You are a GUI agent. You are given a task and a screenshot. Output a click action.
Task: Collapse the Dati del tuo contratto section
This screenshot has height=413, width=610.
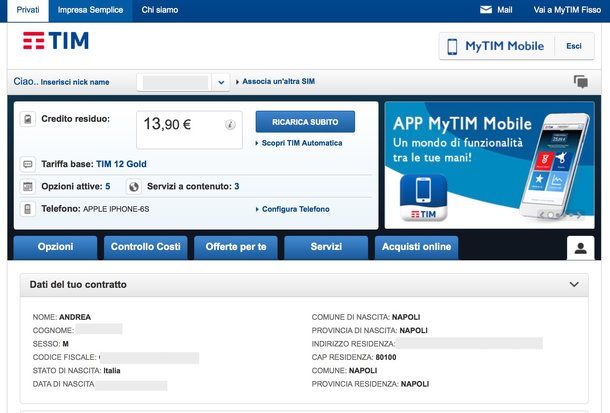click(574, 284)
